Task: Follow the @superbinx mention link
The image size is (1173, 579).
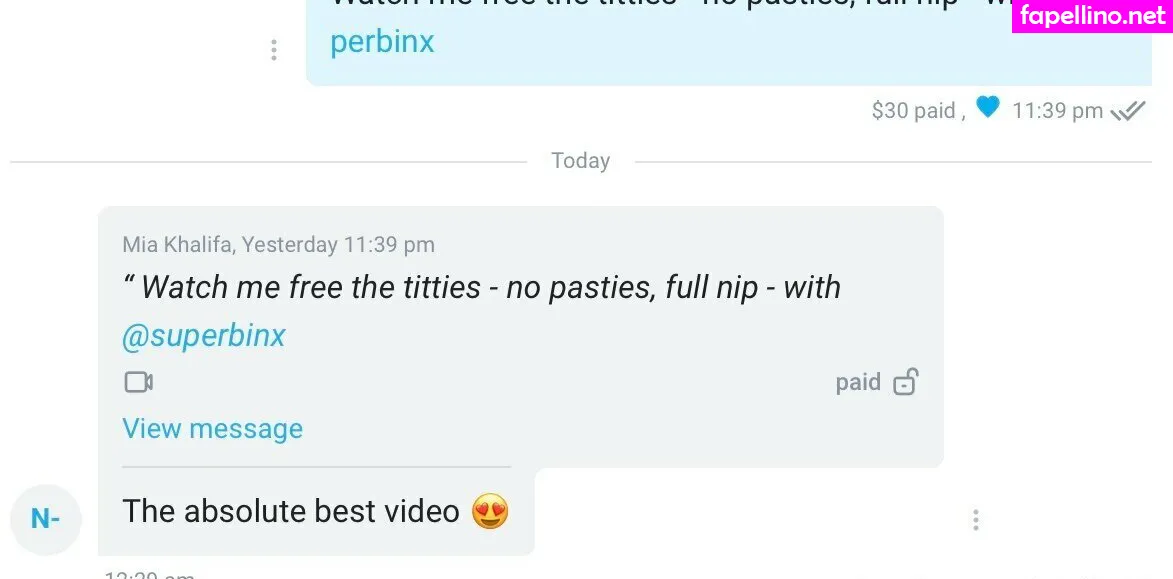Action: [203, 336]
